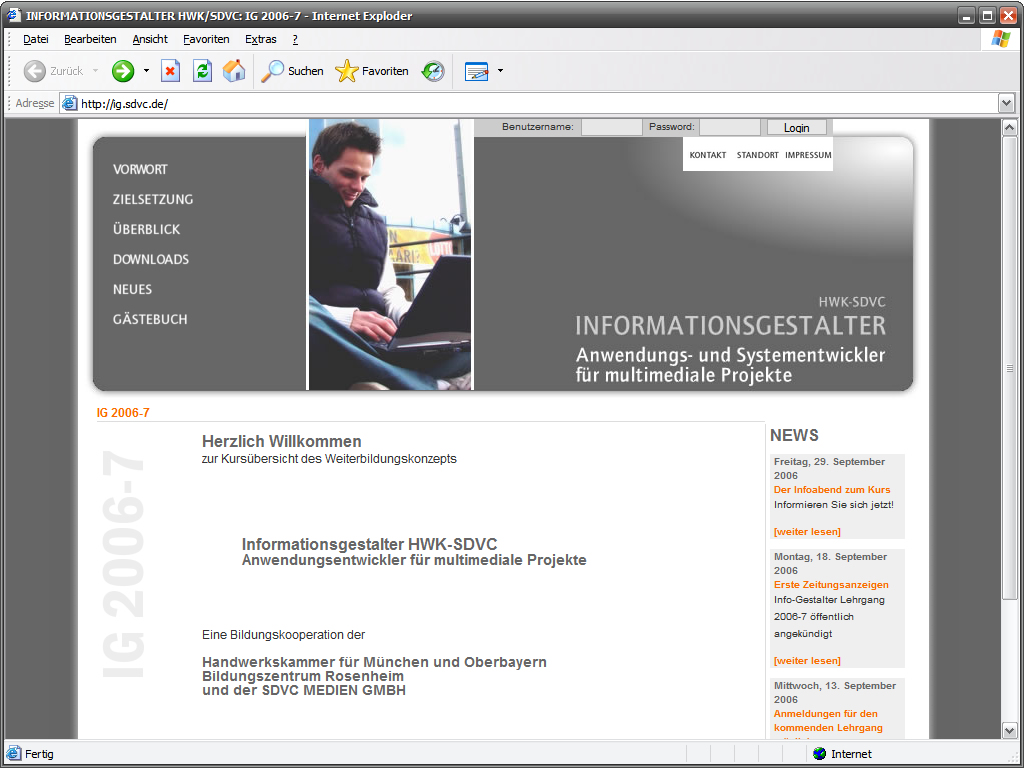Click scrollbar down arrow
This screenshot has width=1024, height=768.
pyautogui.click(x=1009, y=731)
